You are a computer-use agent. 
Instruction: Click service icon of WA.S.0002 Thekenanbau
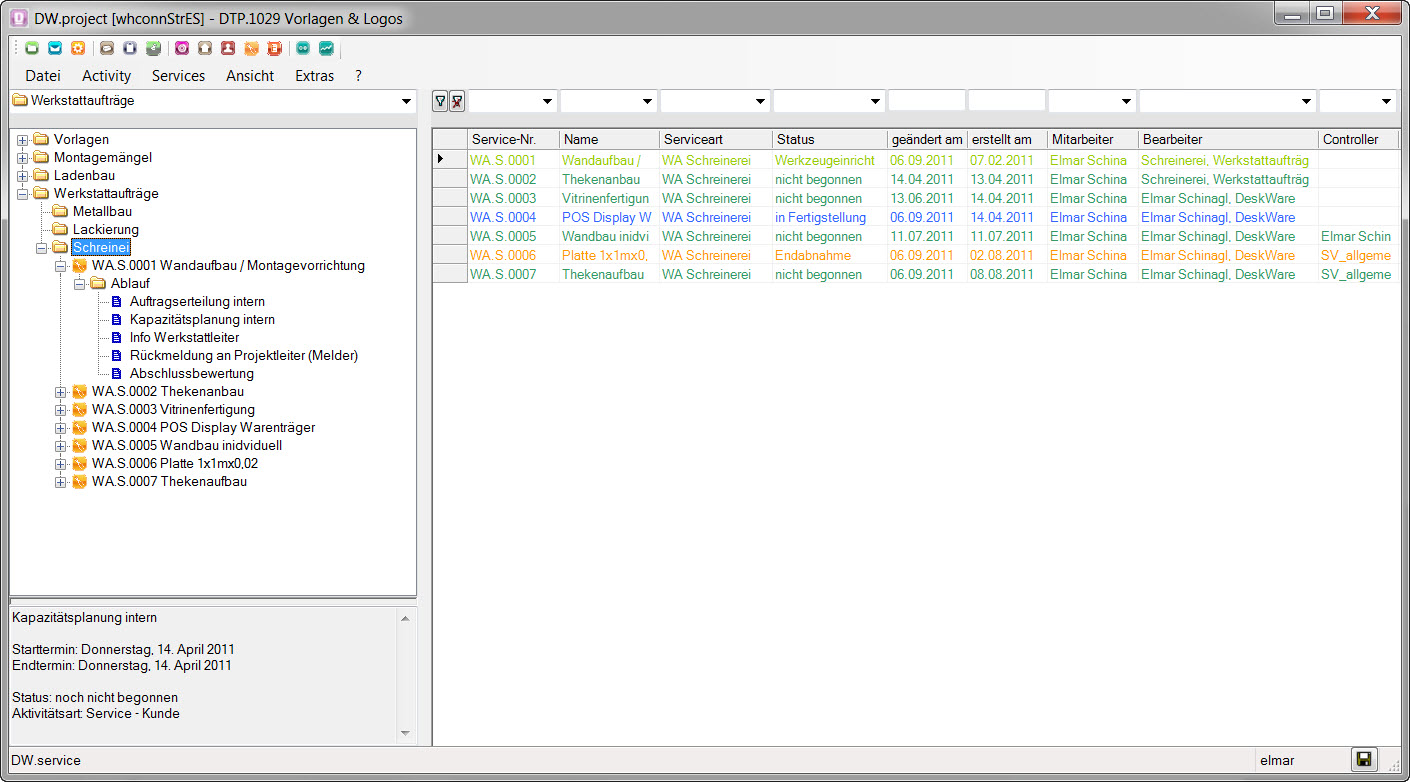[x=80, y=392]
